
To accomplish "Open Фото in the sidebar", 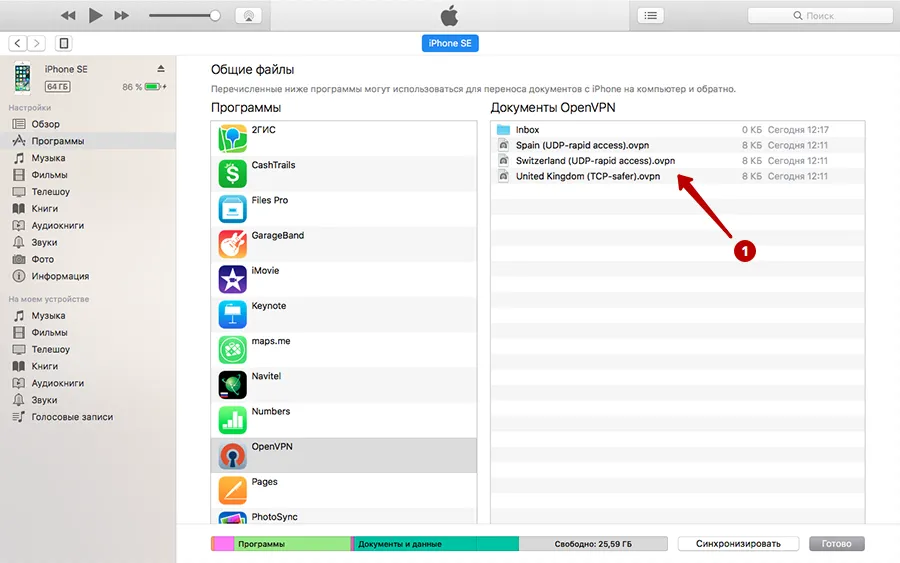I will [x=88, y=259].
